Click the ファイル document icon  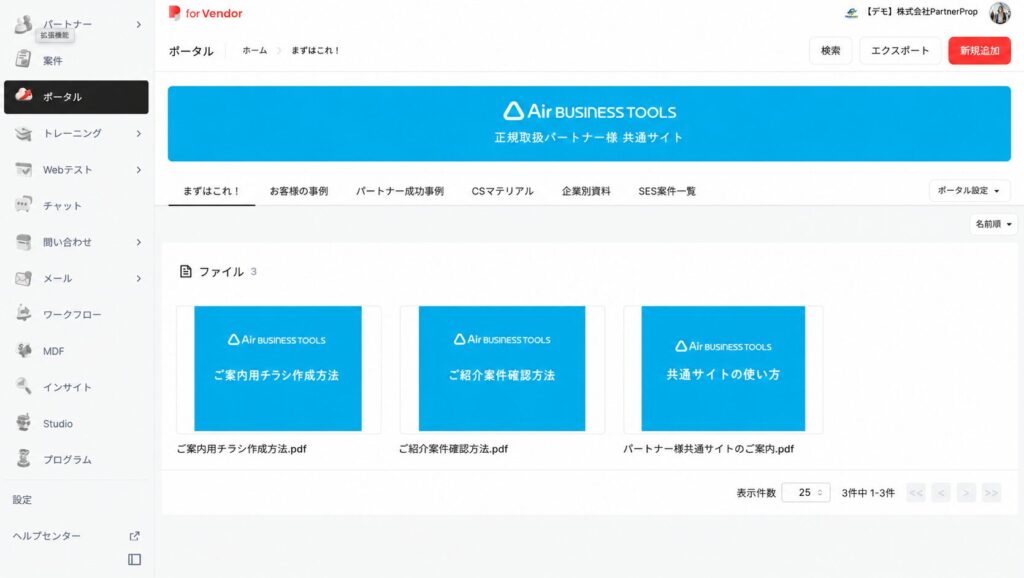click(x=185, y=271)
